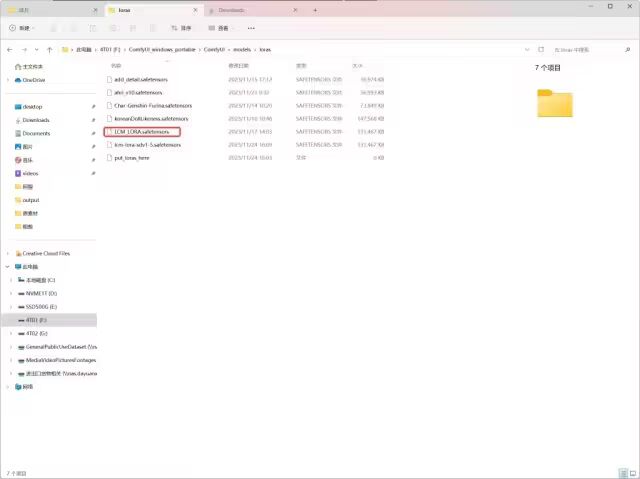Click the search magnifier icon
Image resolution: width=640 pixels, height=479 pixels.
[627, 50]
